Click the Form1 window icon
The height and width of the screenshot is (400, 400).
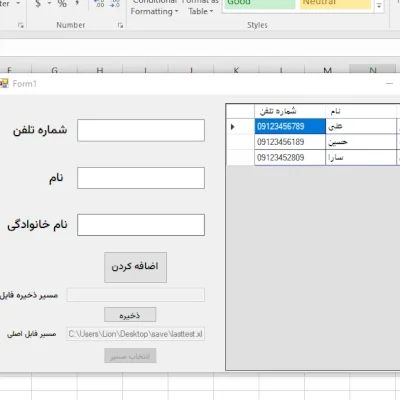(4, 83)
